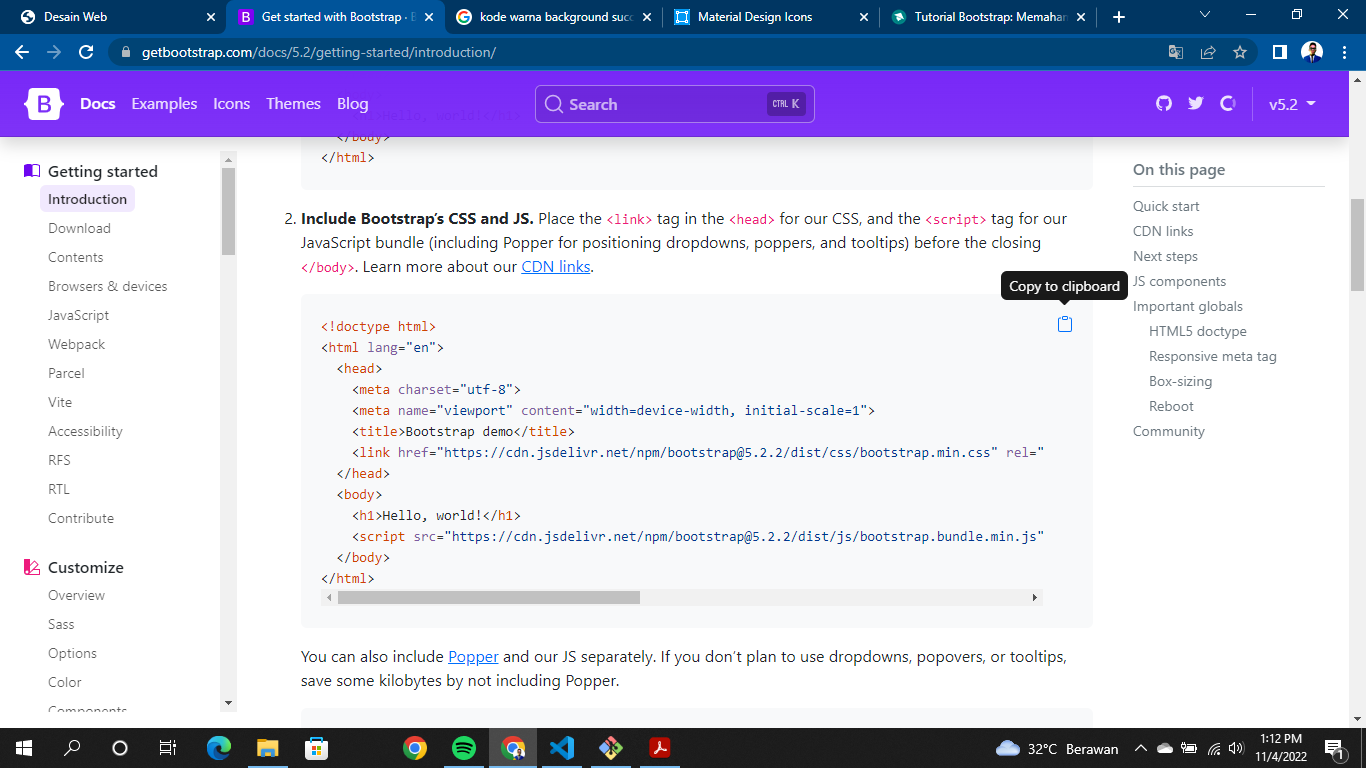Open Docs in Bootstrap navbar
1366x768 pixels.
[98, 104]
